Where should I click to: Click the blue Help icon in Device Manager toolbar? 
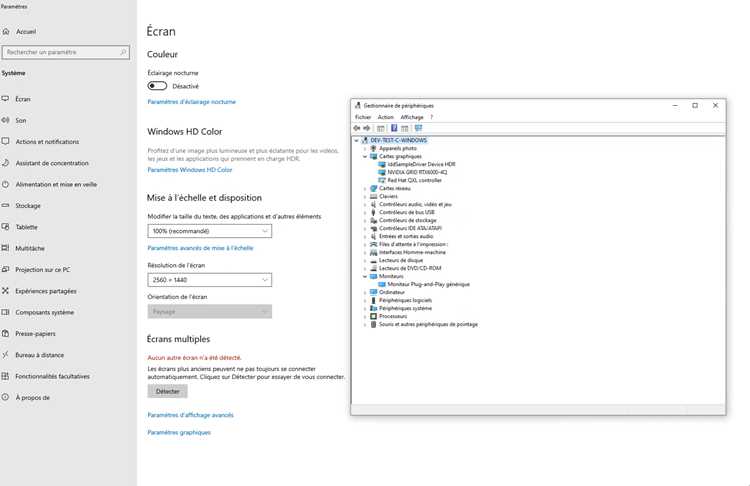394,128
